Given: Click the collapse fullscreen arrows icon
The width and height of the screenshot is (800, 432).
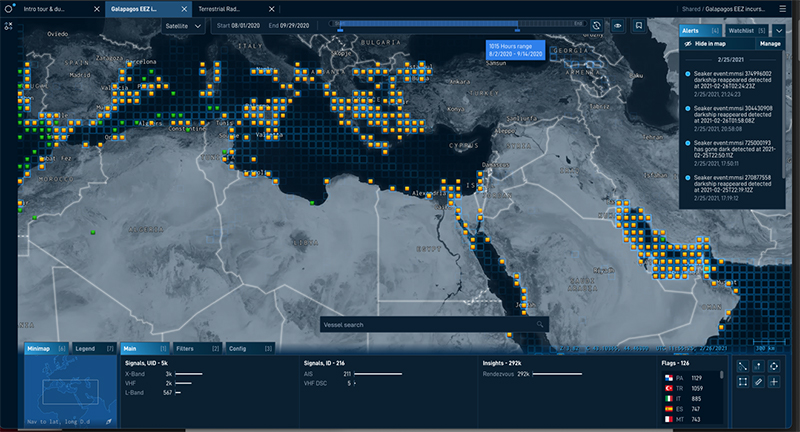Looking at the screenshot, I should 8,26.
